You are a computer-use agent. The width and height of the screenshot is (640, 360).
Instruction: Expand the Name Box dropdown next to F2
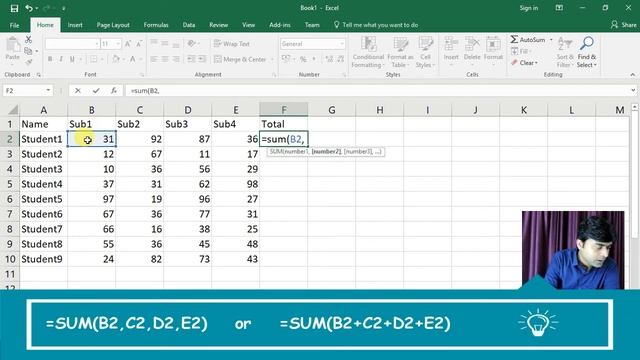pyautogui.click(x=48, y=91)
